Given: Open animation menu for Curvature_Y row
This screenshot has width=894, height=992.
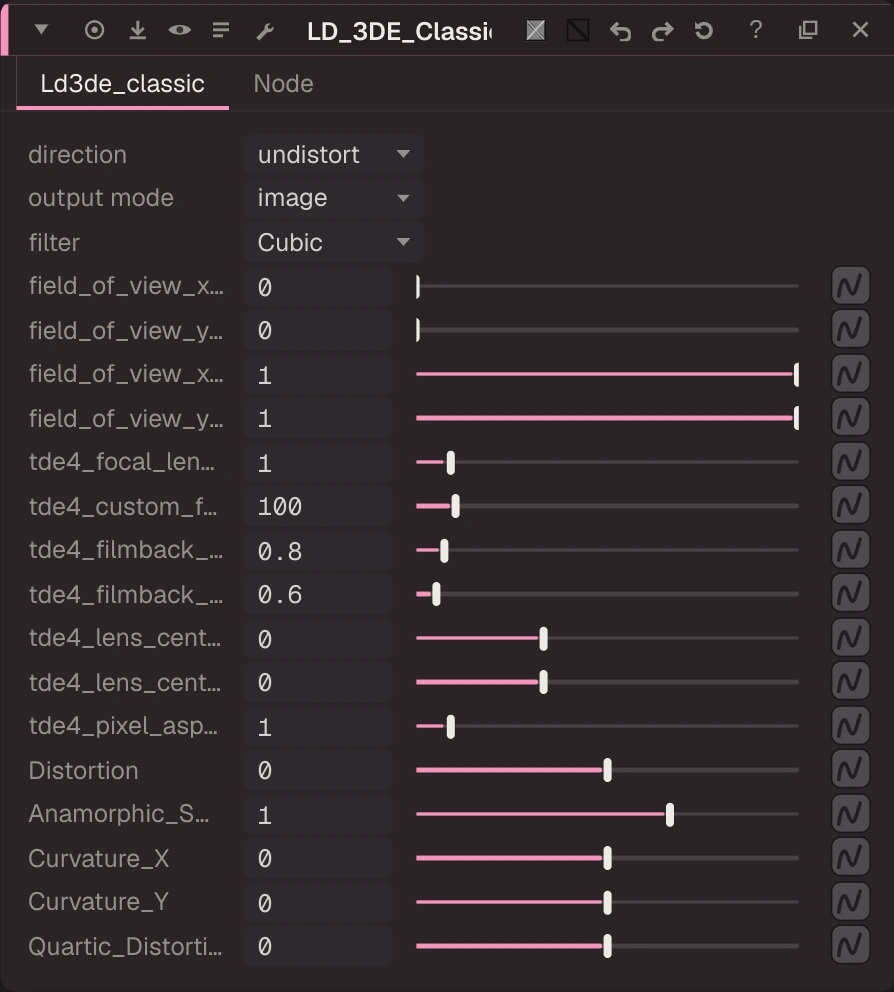Looking at the screenshot, I should (x=850, y=901).
